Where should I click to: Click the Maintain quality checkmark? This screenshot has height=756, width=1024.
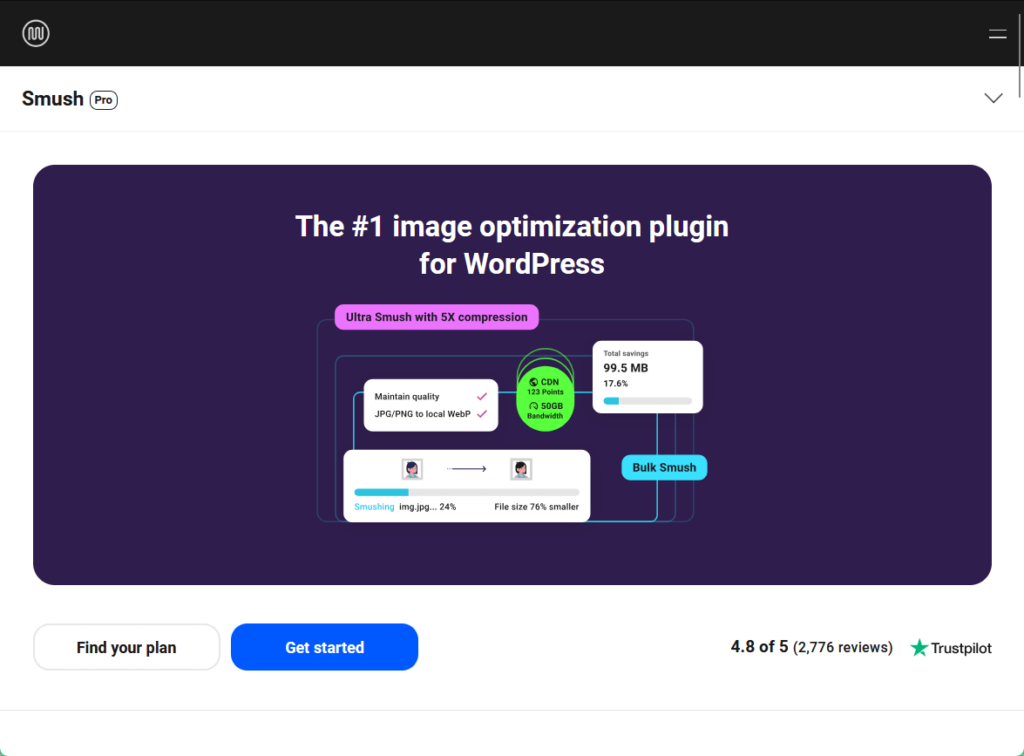482,396
